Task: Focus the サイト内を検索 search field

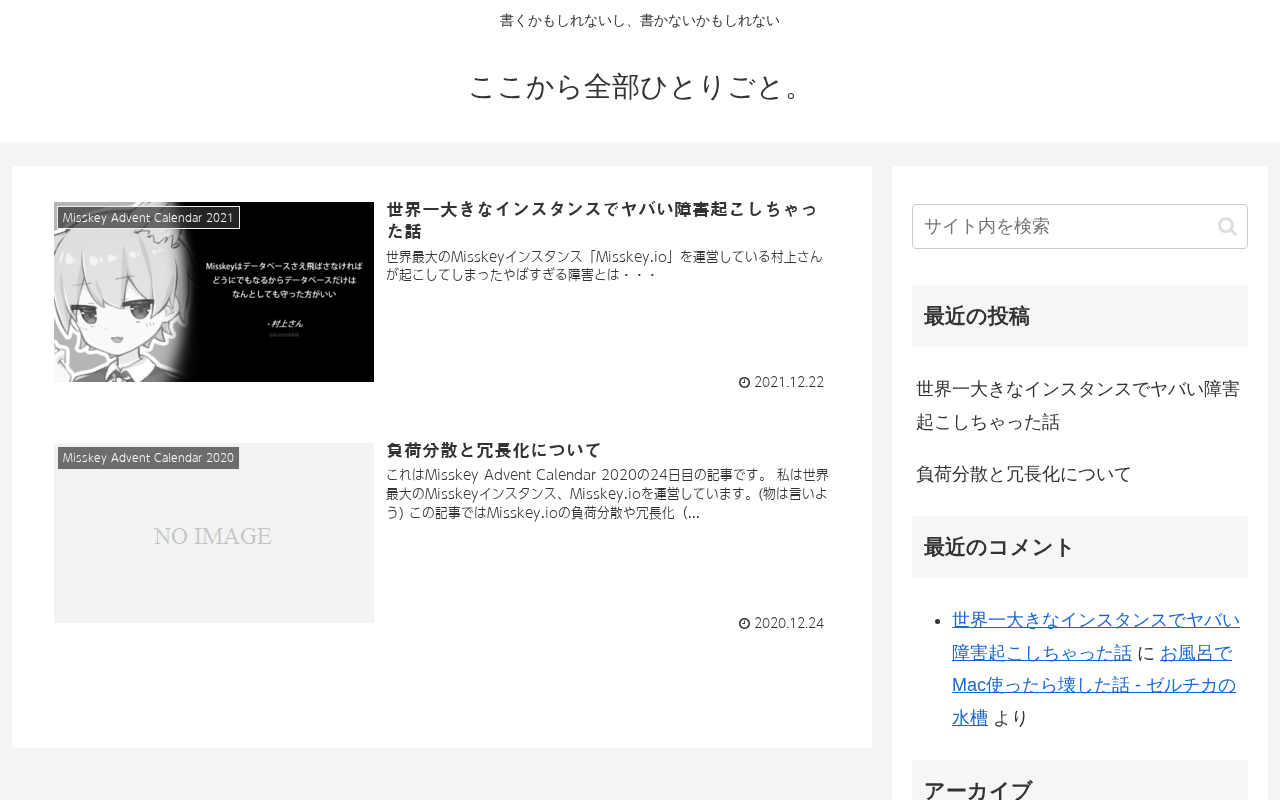Action: pyautogui.click(x=1080, y=227)
